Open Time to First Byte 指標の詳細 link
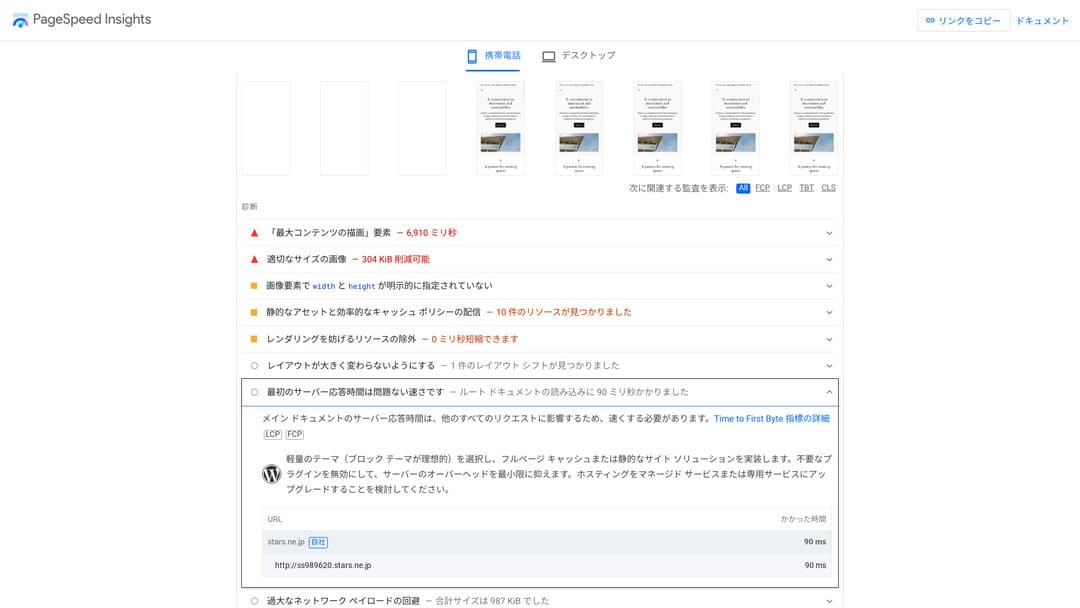 [771, 419]
